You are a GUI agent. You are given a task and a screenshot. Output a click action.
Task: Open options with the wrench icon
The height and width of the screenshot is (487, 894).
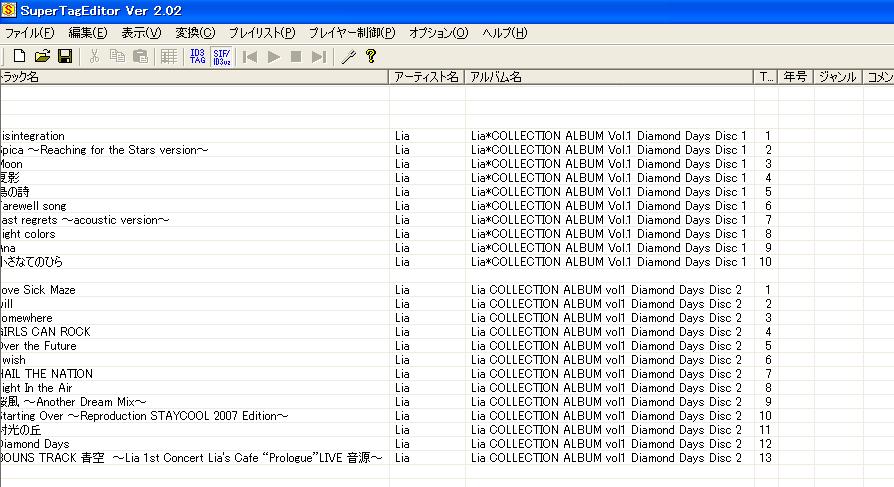348,56
